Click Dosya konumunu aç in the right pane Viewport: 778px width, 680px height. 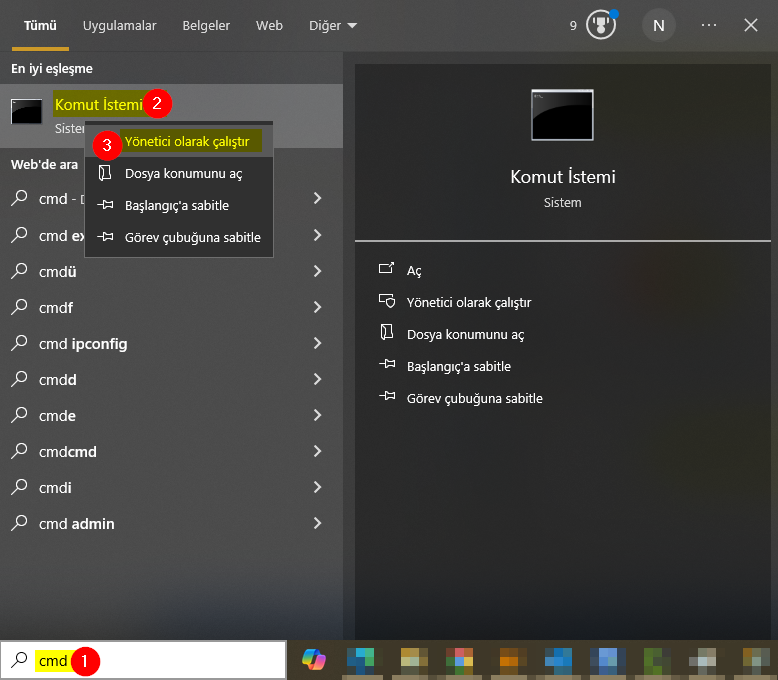click(x=465, y=335)
